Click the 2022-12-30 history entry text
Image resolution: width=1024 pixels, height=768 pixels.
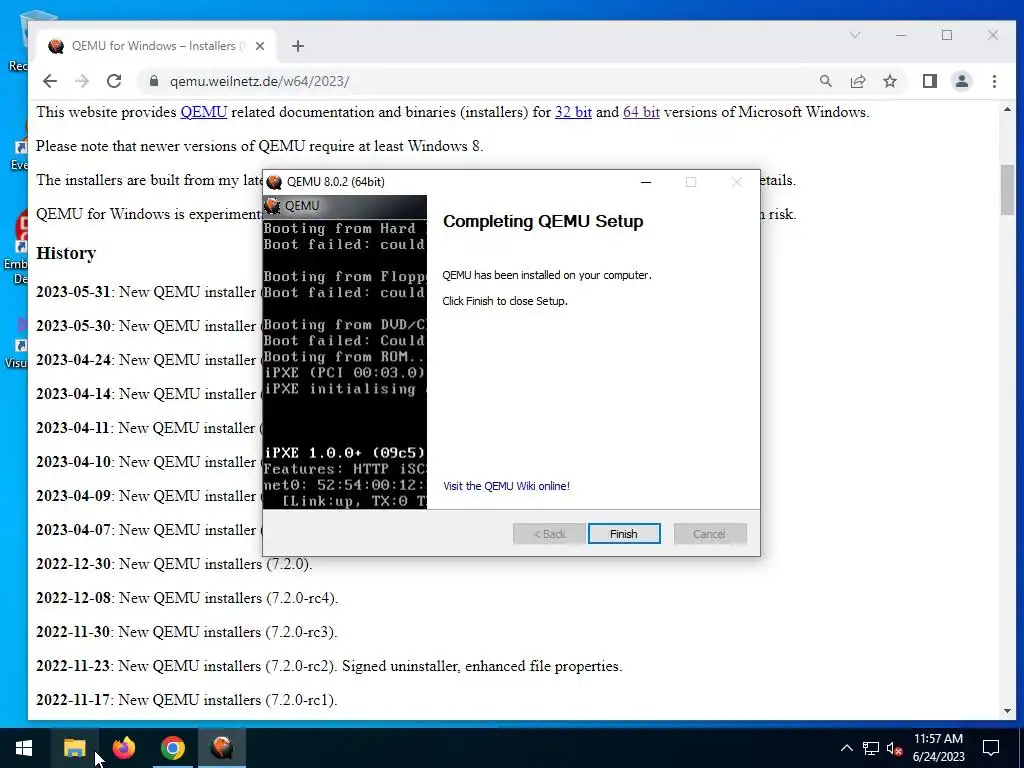pyautogui.click(x=174, y=564)
